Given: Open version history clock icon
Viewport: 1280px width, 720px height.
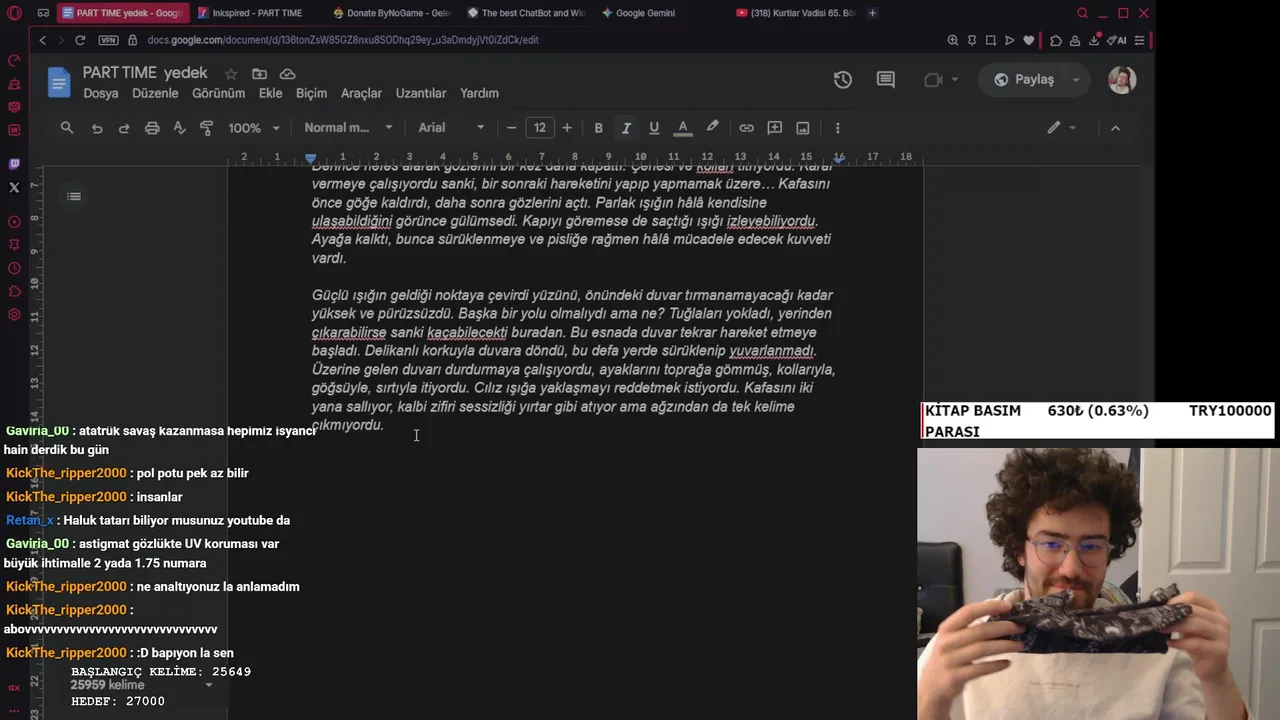Looking at the screenshot, I should point(843,80).
